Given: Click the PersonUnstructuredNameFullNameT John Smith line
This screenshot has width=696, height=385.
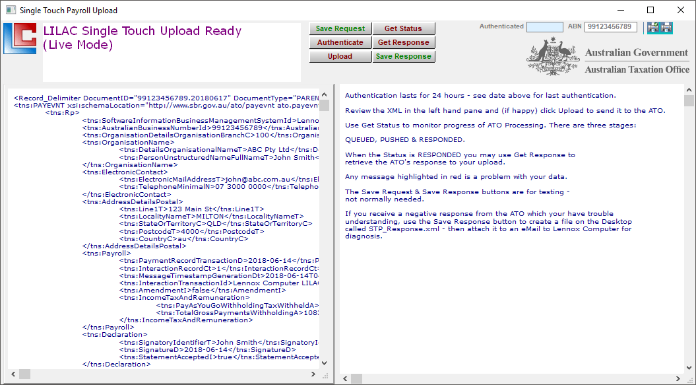Looking at the screenshot, I should pyautogui.click(x=219, y=158).
